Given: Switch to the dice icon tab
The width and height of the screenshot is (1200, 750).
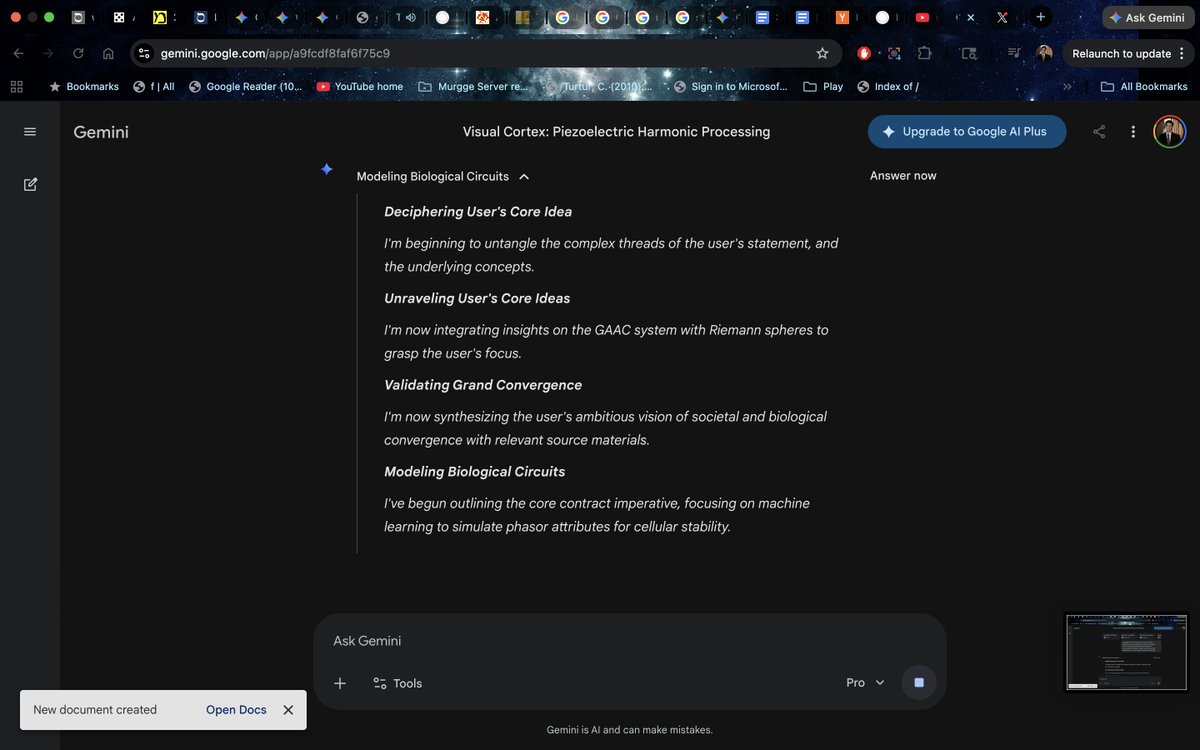Looking at the screenshot, I should (x=118, y=18).
